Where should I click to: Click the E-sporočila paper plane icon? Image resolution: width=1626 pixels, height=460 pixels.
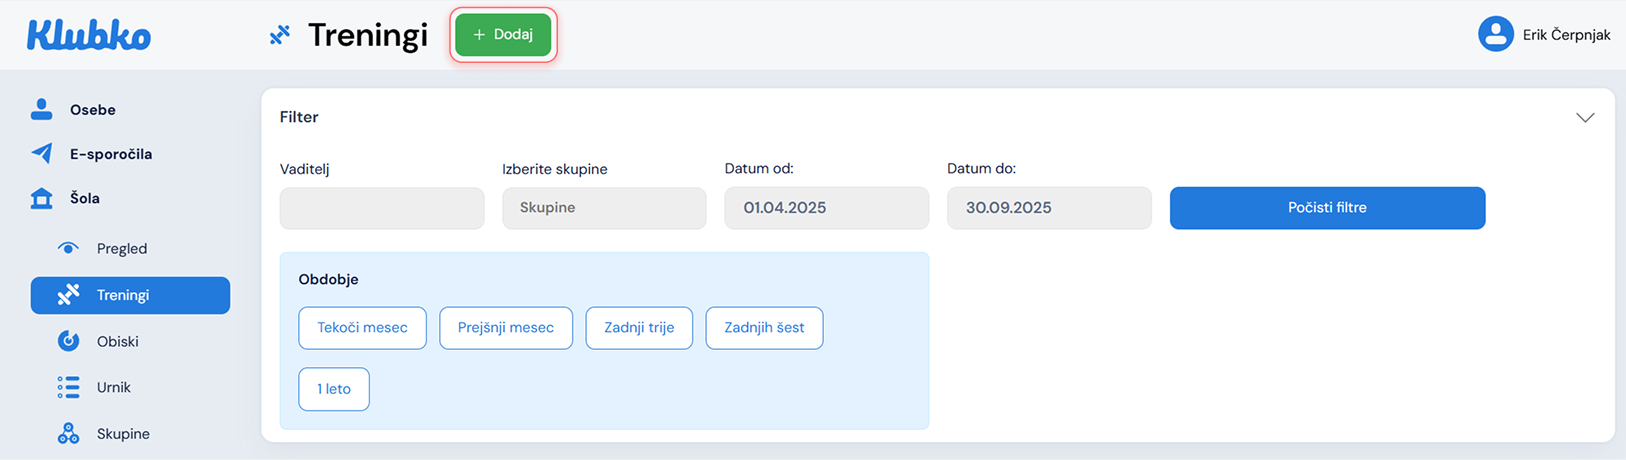click(x=41, y=154)
